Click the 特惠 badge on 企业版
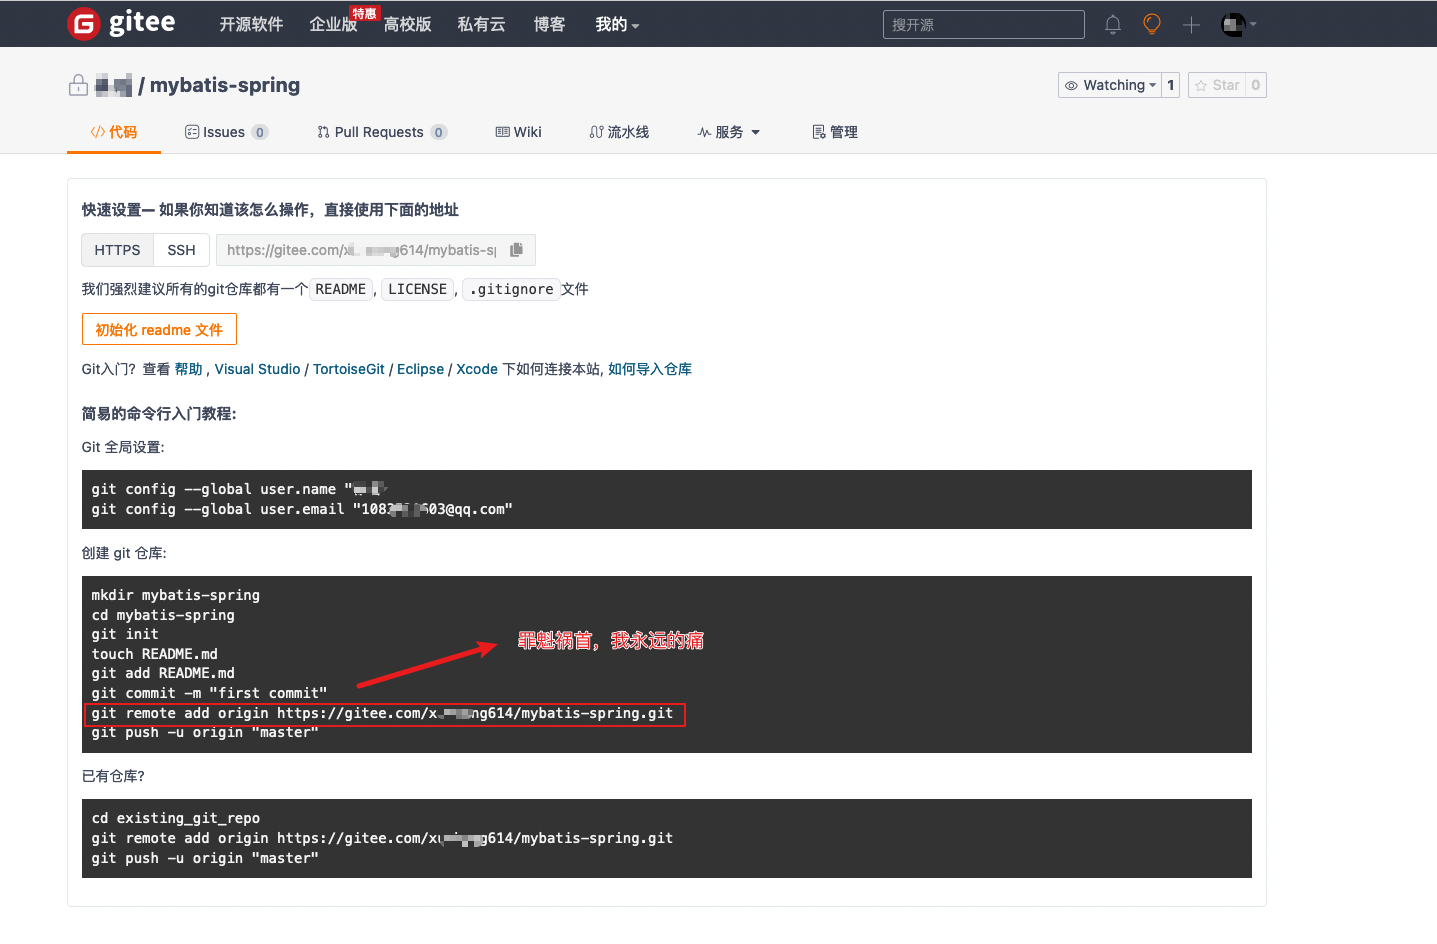This screenshot has height=944, width=1437. [365, 13]
